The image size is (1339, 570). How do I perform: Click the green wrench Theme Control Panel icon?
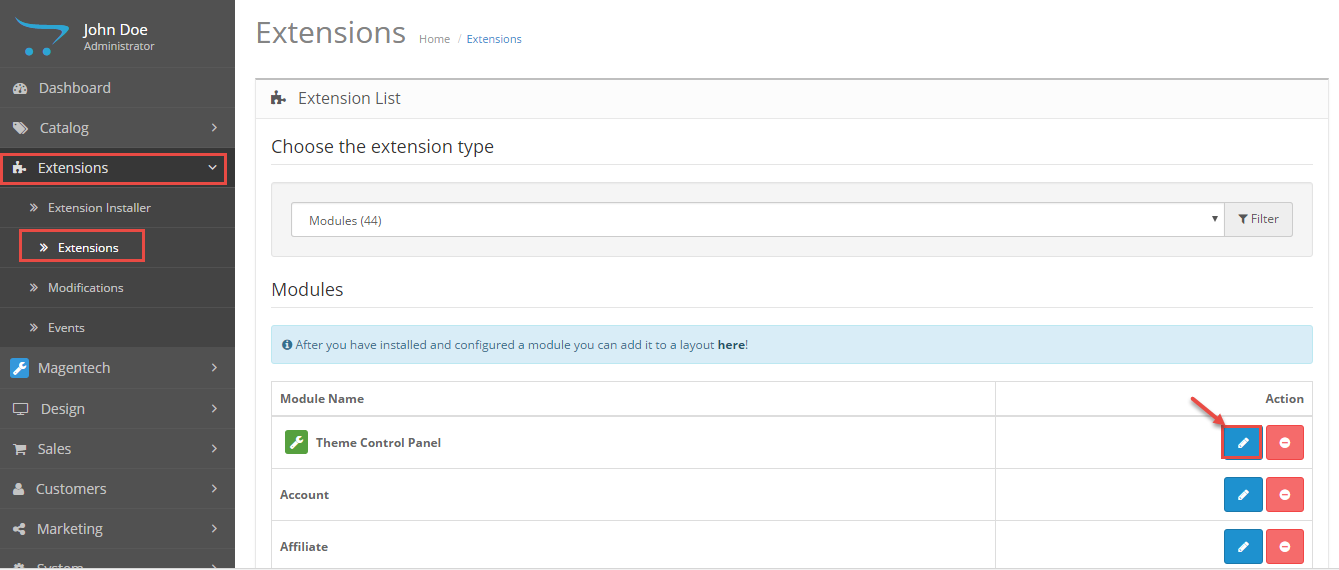point(296,442)
